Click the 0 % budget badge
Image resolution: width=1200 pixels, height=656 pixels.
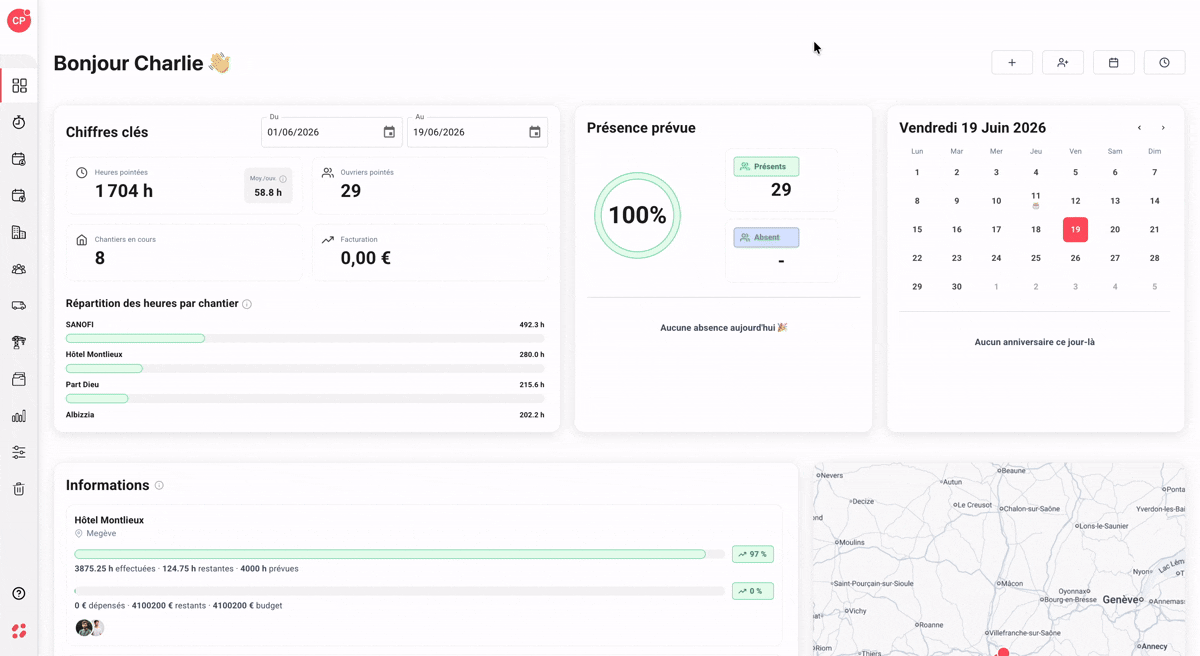753,591
